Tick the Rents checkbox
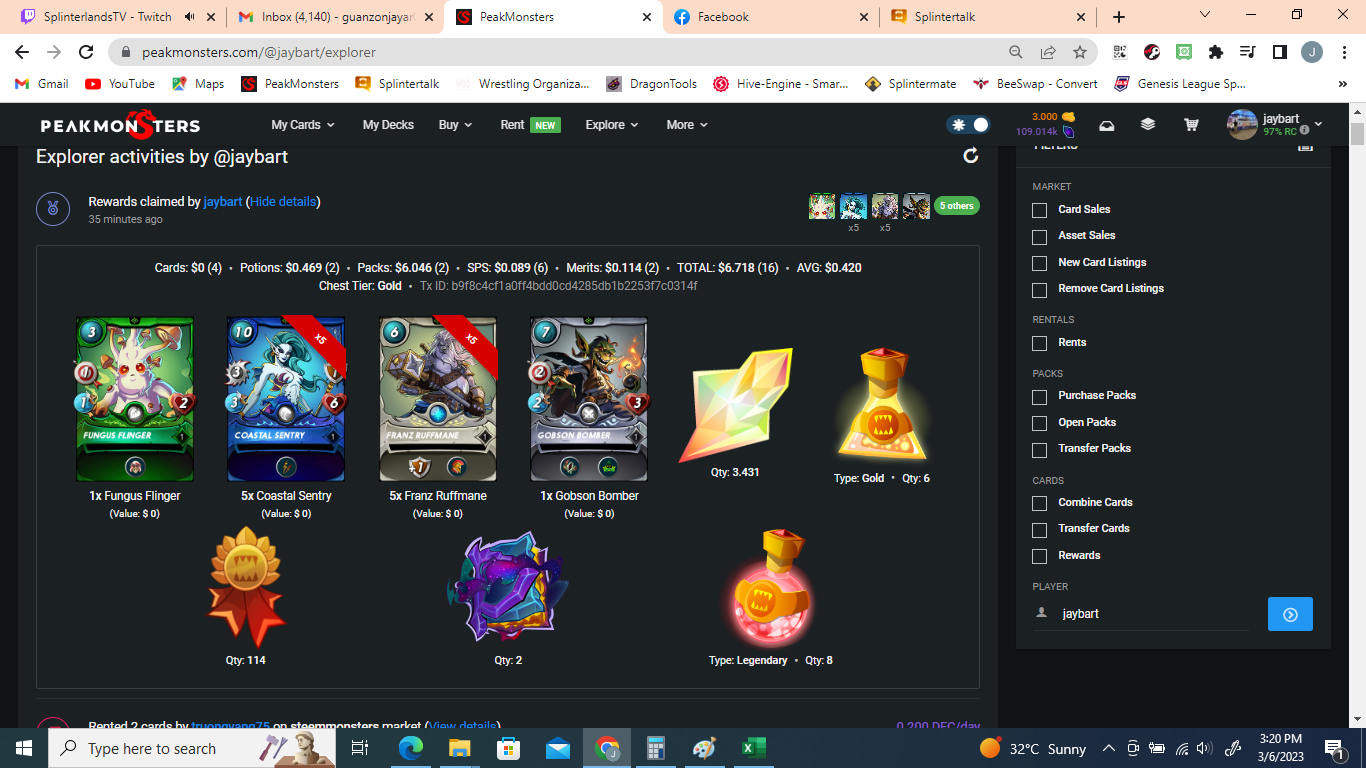The image size is (1366, 768). tap(1040, 343)
